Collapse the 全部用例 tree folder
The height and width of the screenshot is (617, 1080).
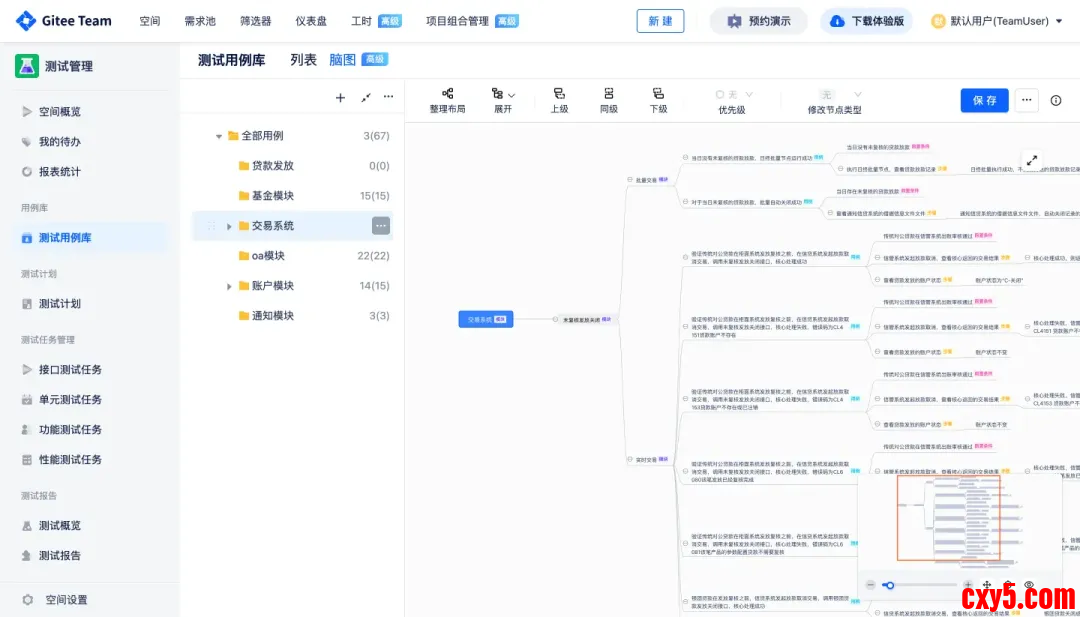pyautogui.click(x=219, y=136)
